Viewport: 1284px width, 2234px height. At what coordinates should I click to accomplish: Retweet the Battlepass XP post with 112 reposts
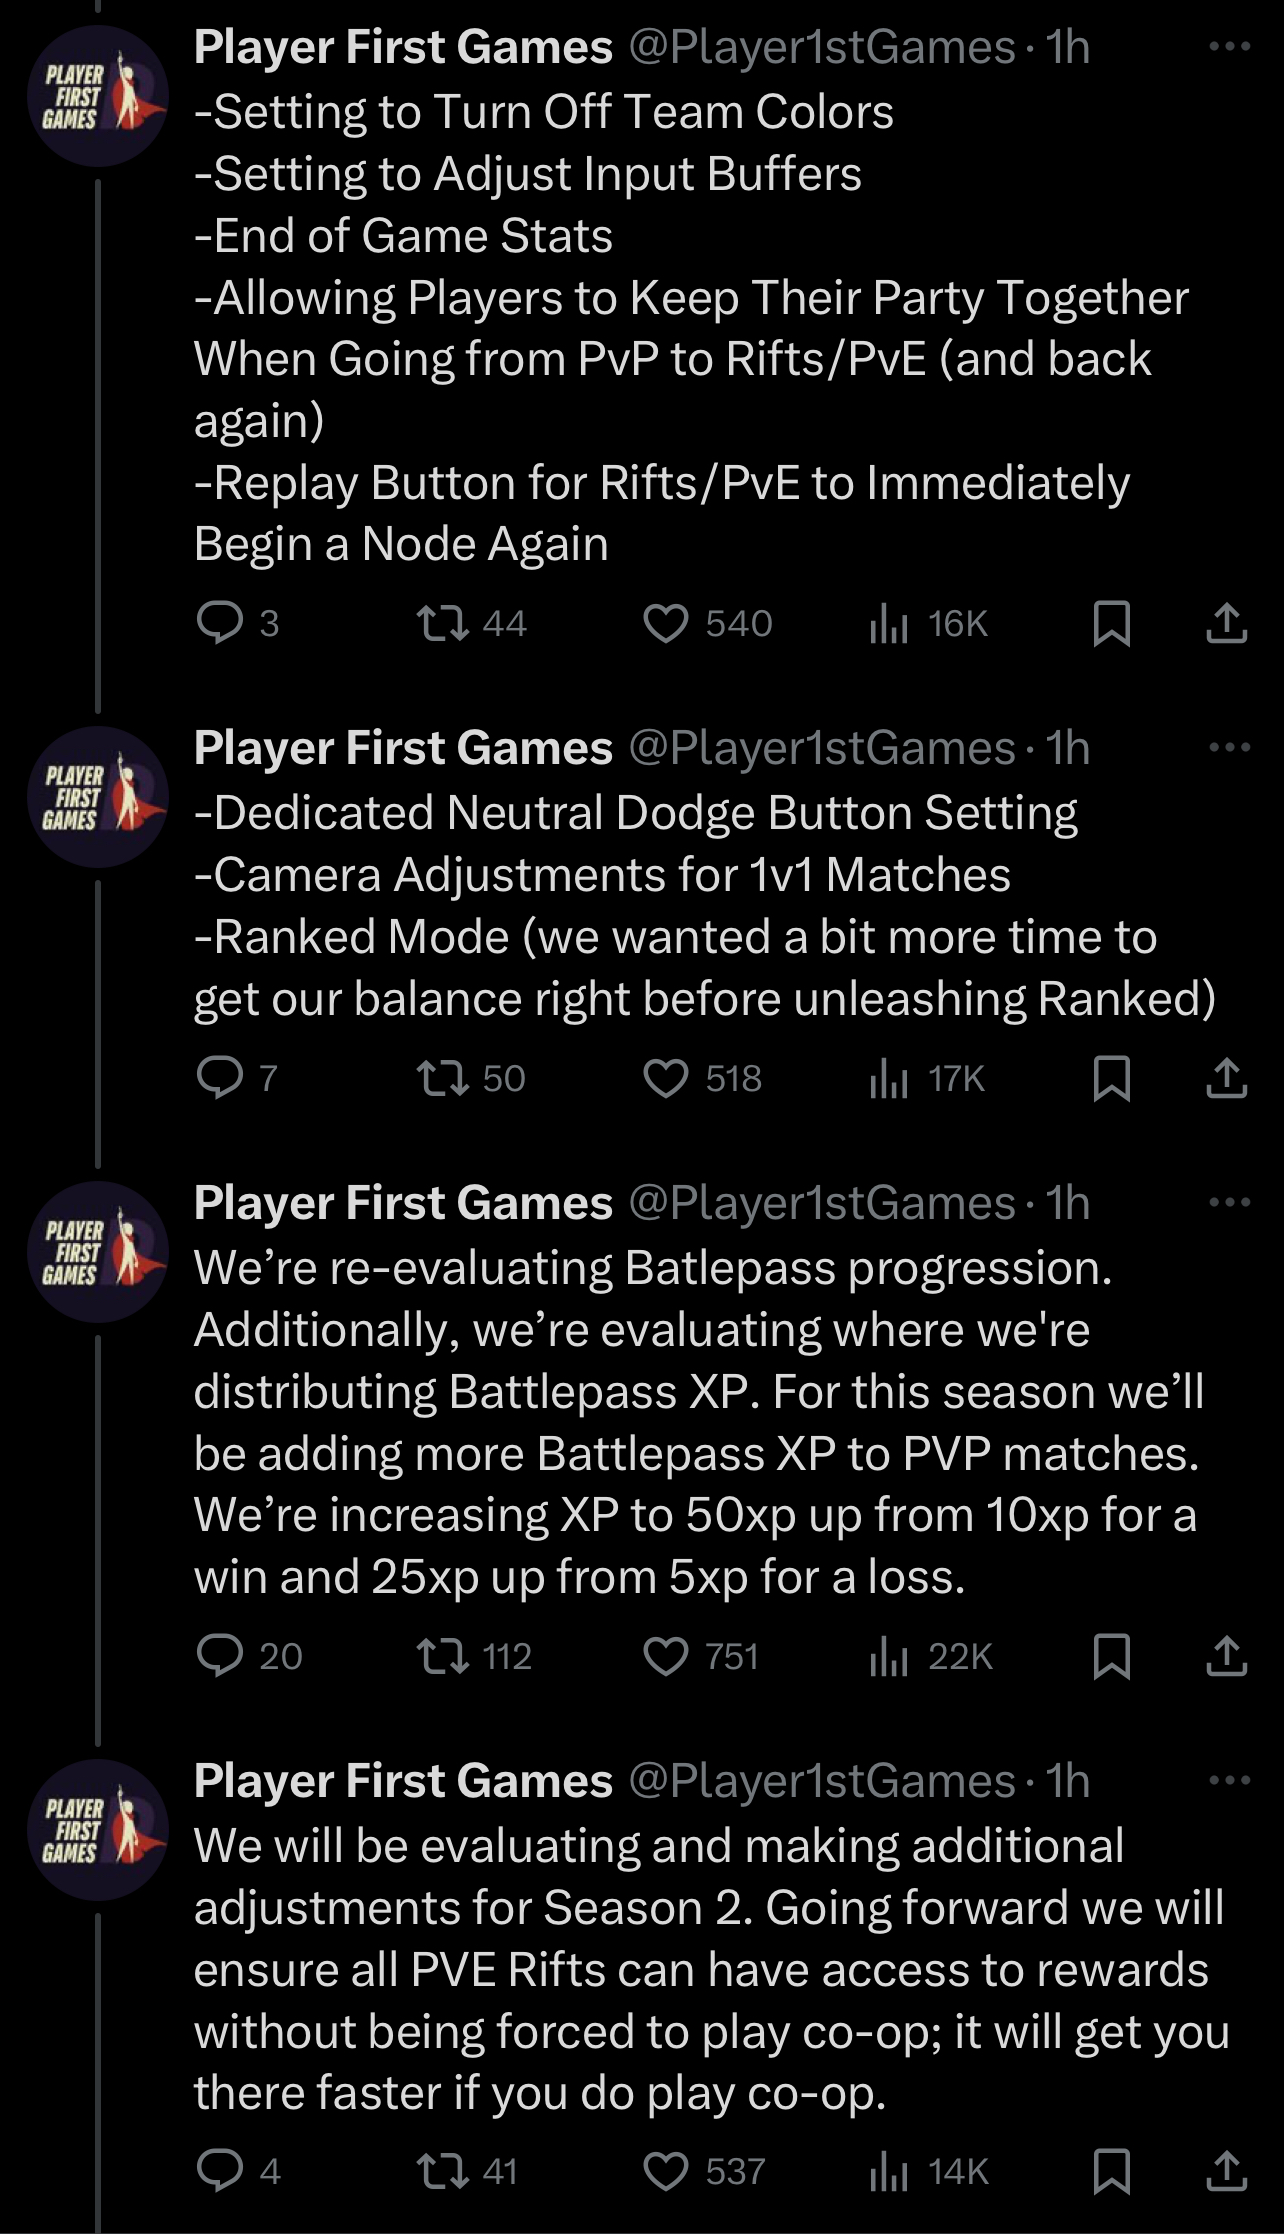(x=474, y=1657)
